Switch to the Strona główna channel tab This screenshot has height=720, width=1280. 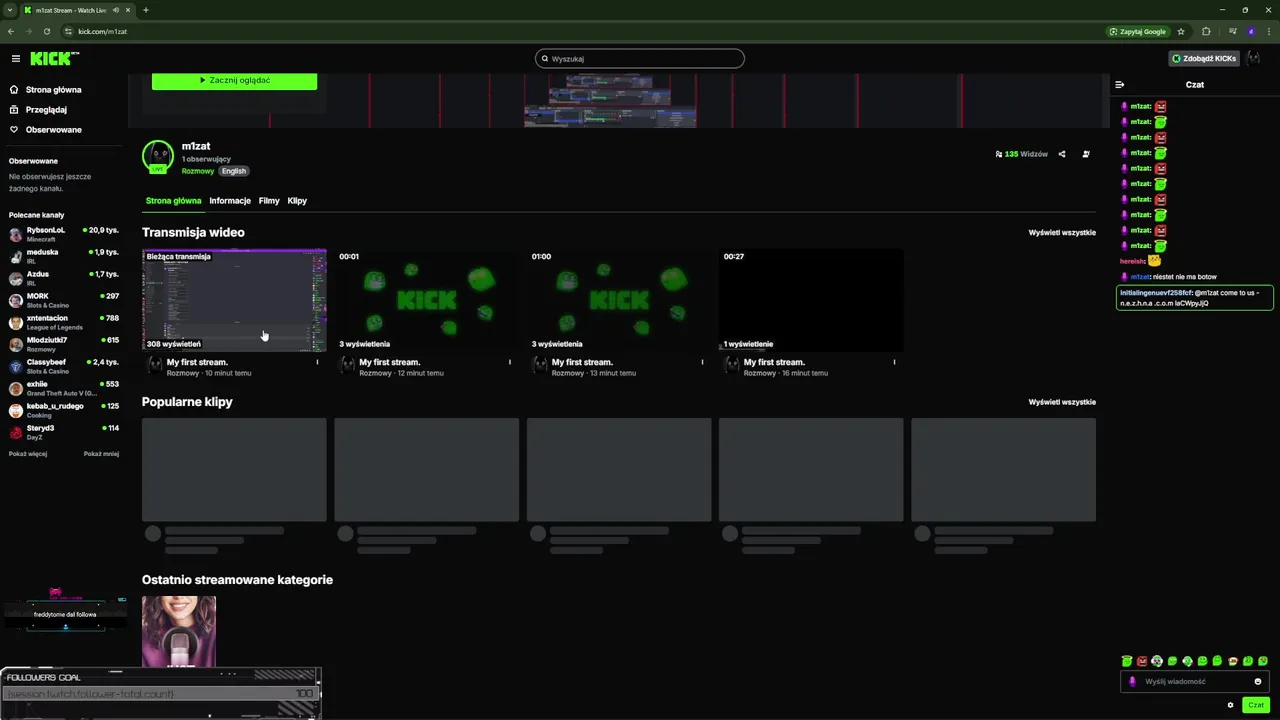coord(173,200)
